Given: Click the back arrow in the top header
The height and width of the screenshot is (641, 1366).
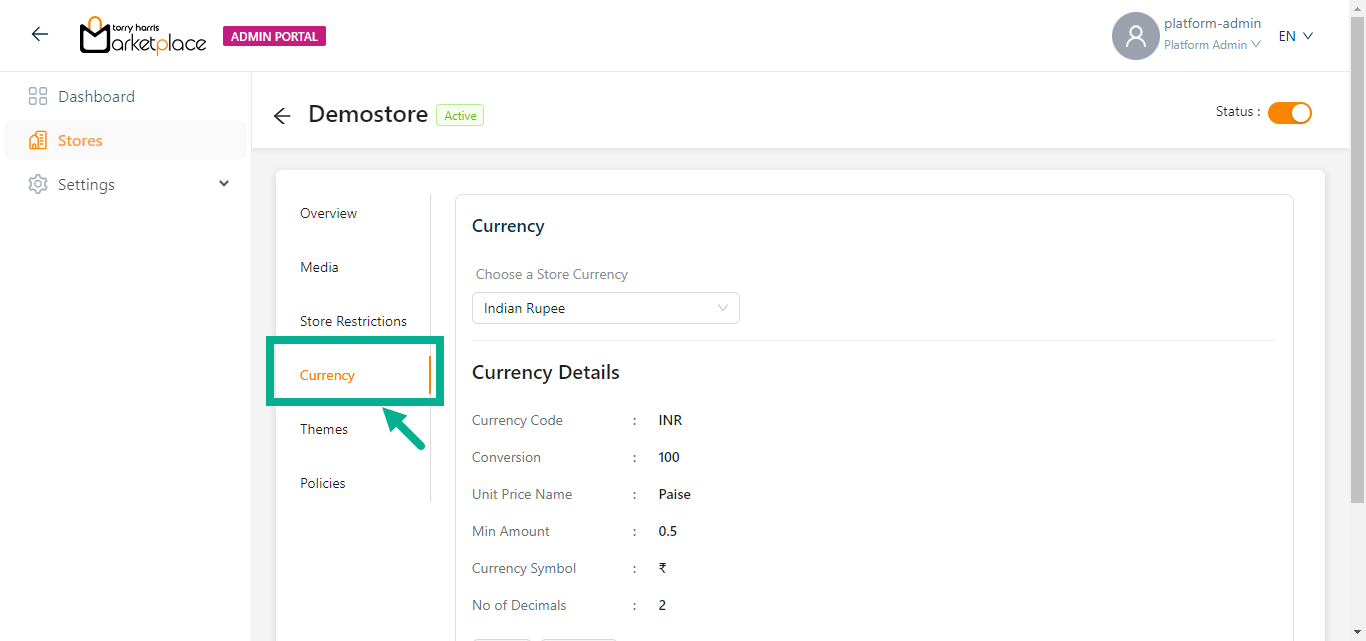Looking at the screenshot, I should tap(40, 35).
